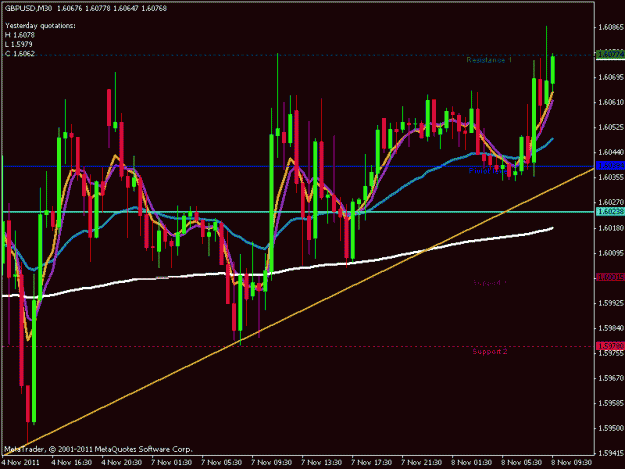Click the dark red 1.60015 price tag
625x469 pixels.
pos(610,277)
